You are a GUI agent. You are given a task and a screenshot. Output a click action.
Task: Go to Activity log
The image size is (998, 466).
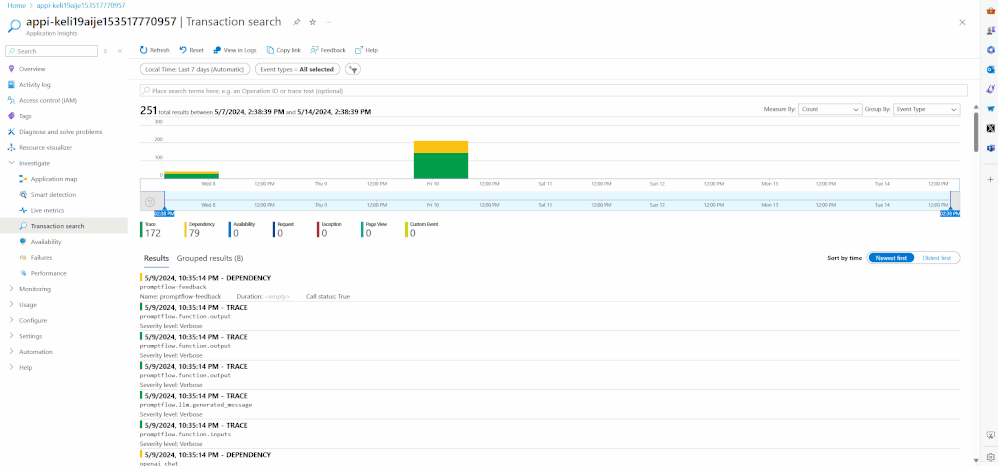click(x=34, y=85)
